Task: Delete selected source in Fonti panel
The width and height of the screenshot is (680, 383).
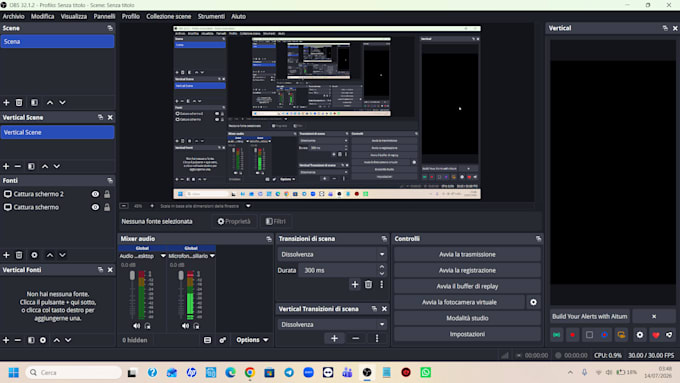Action: click(19, 255)
